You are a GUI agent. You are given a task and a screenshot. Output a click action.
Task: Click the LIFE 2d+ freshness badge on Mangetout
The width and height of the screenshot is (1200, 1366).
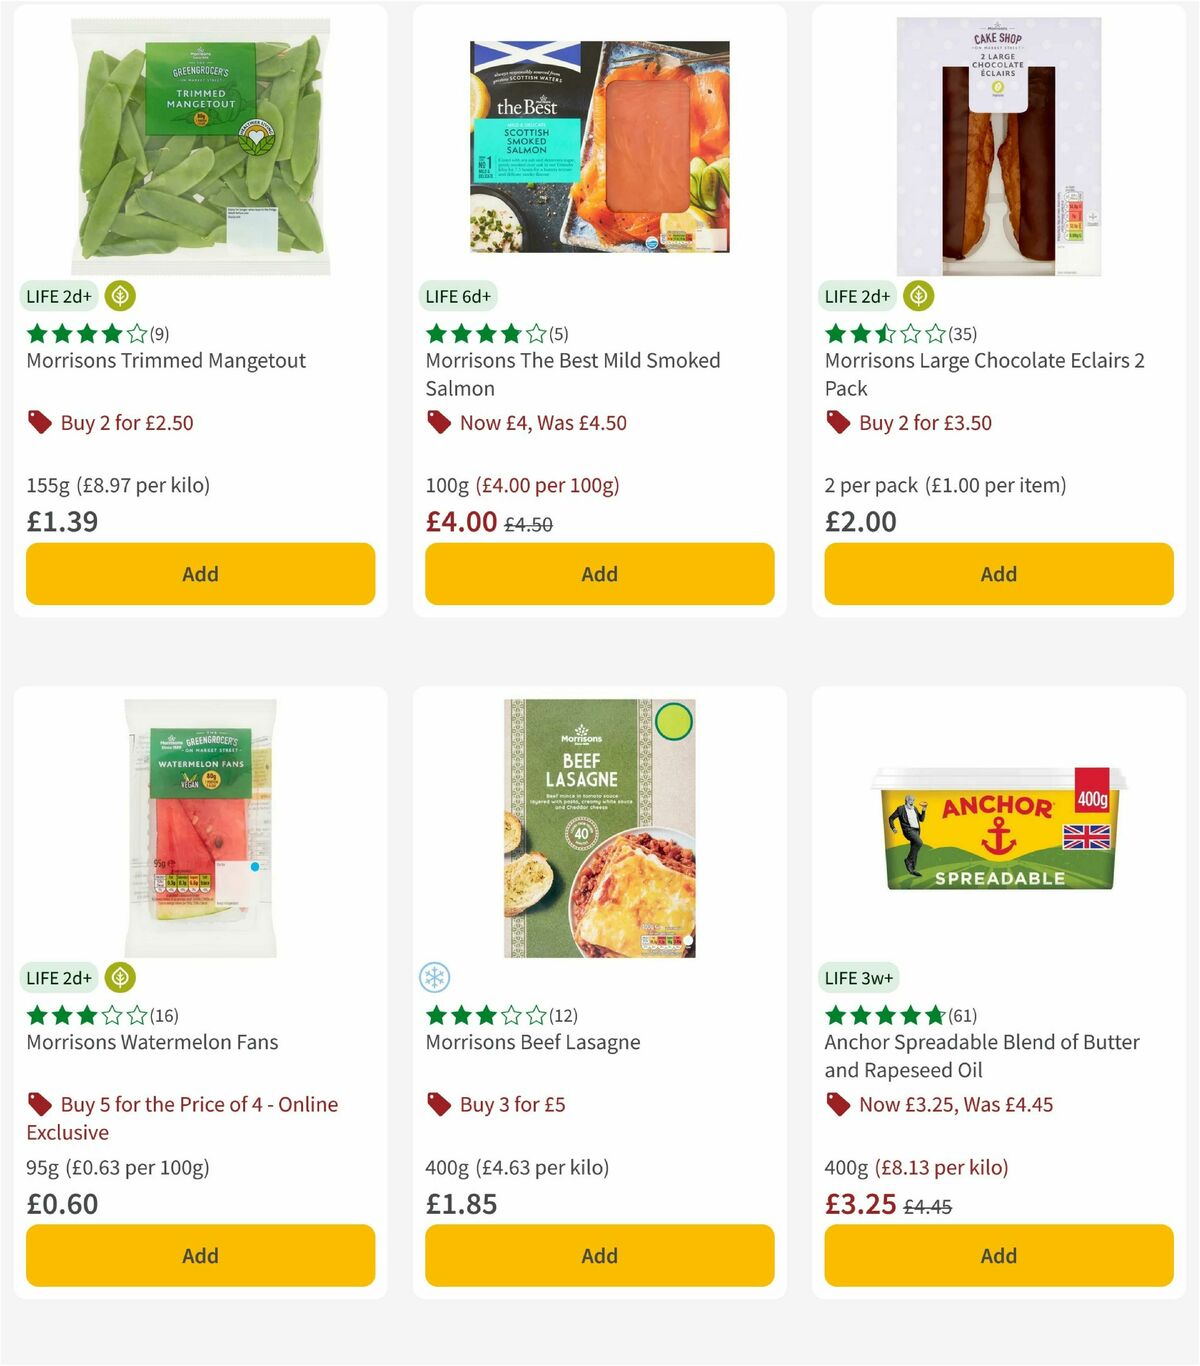click(59, 296)
